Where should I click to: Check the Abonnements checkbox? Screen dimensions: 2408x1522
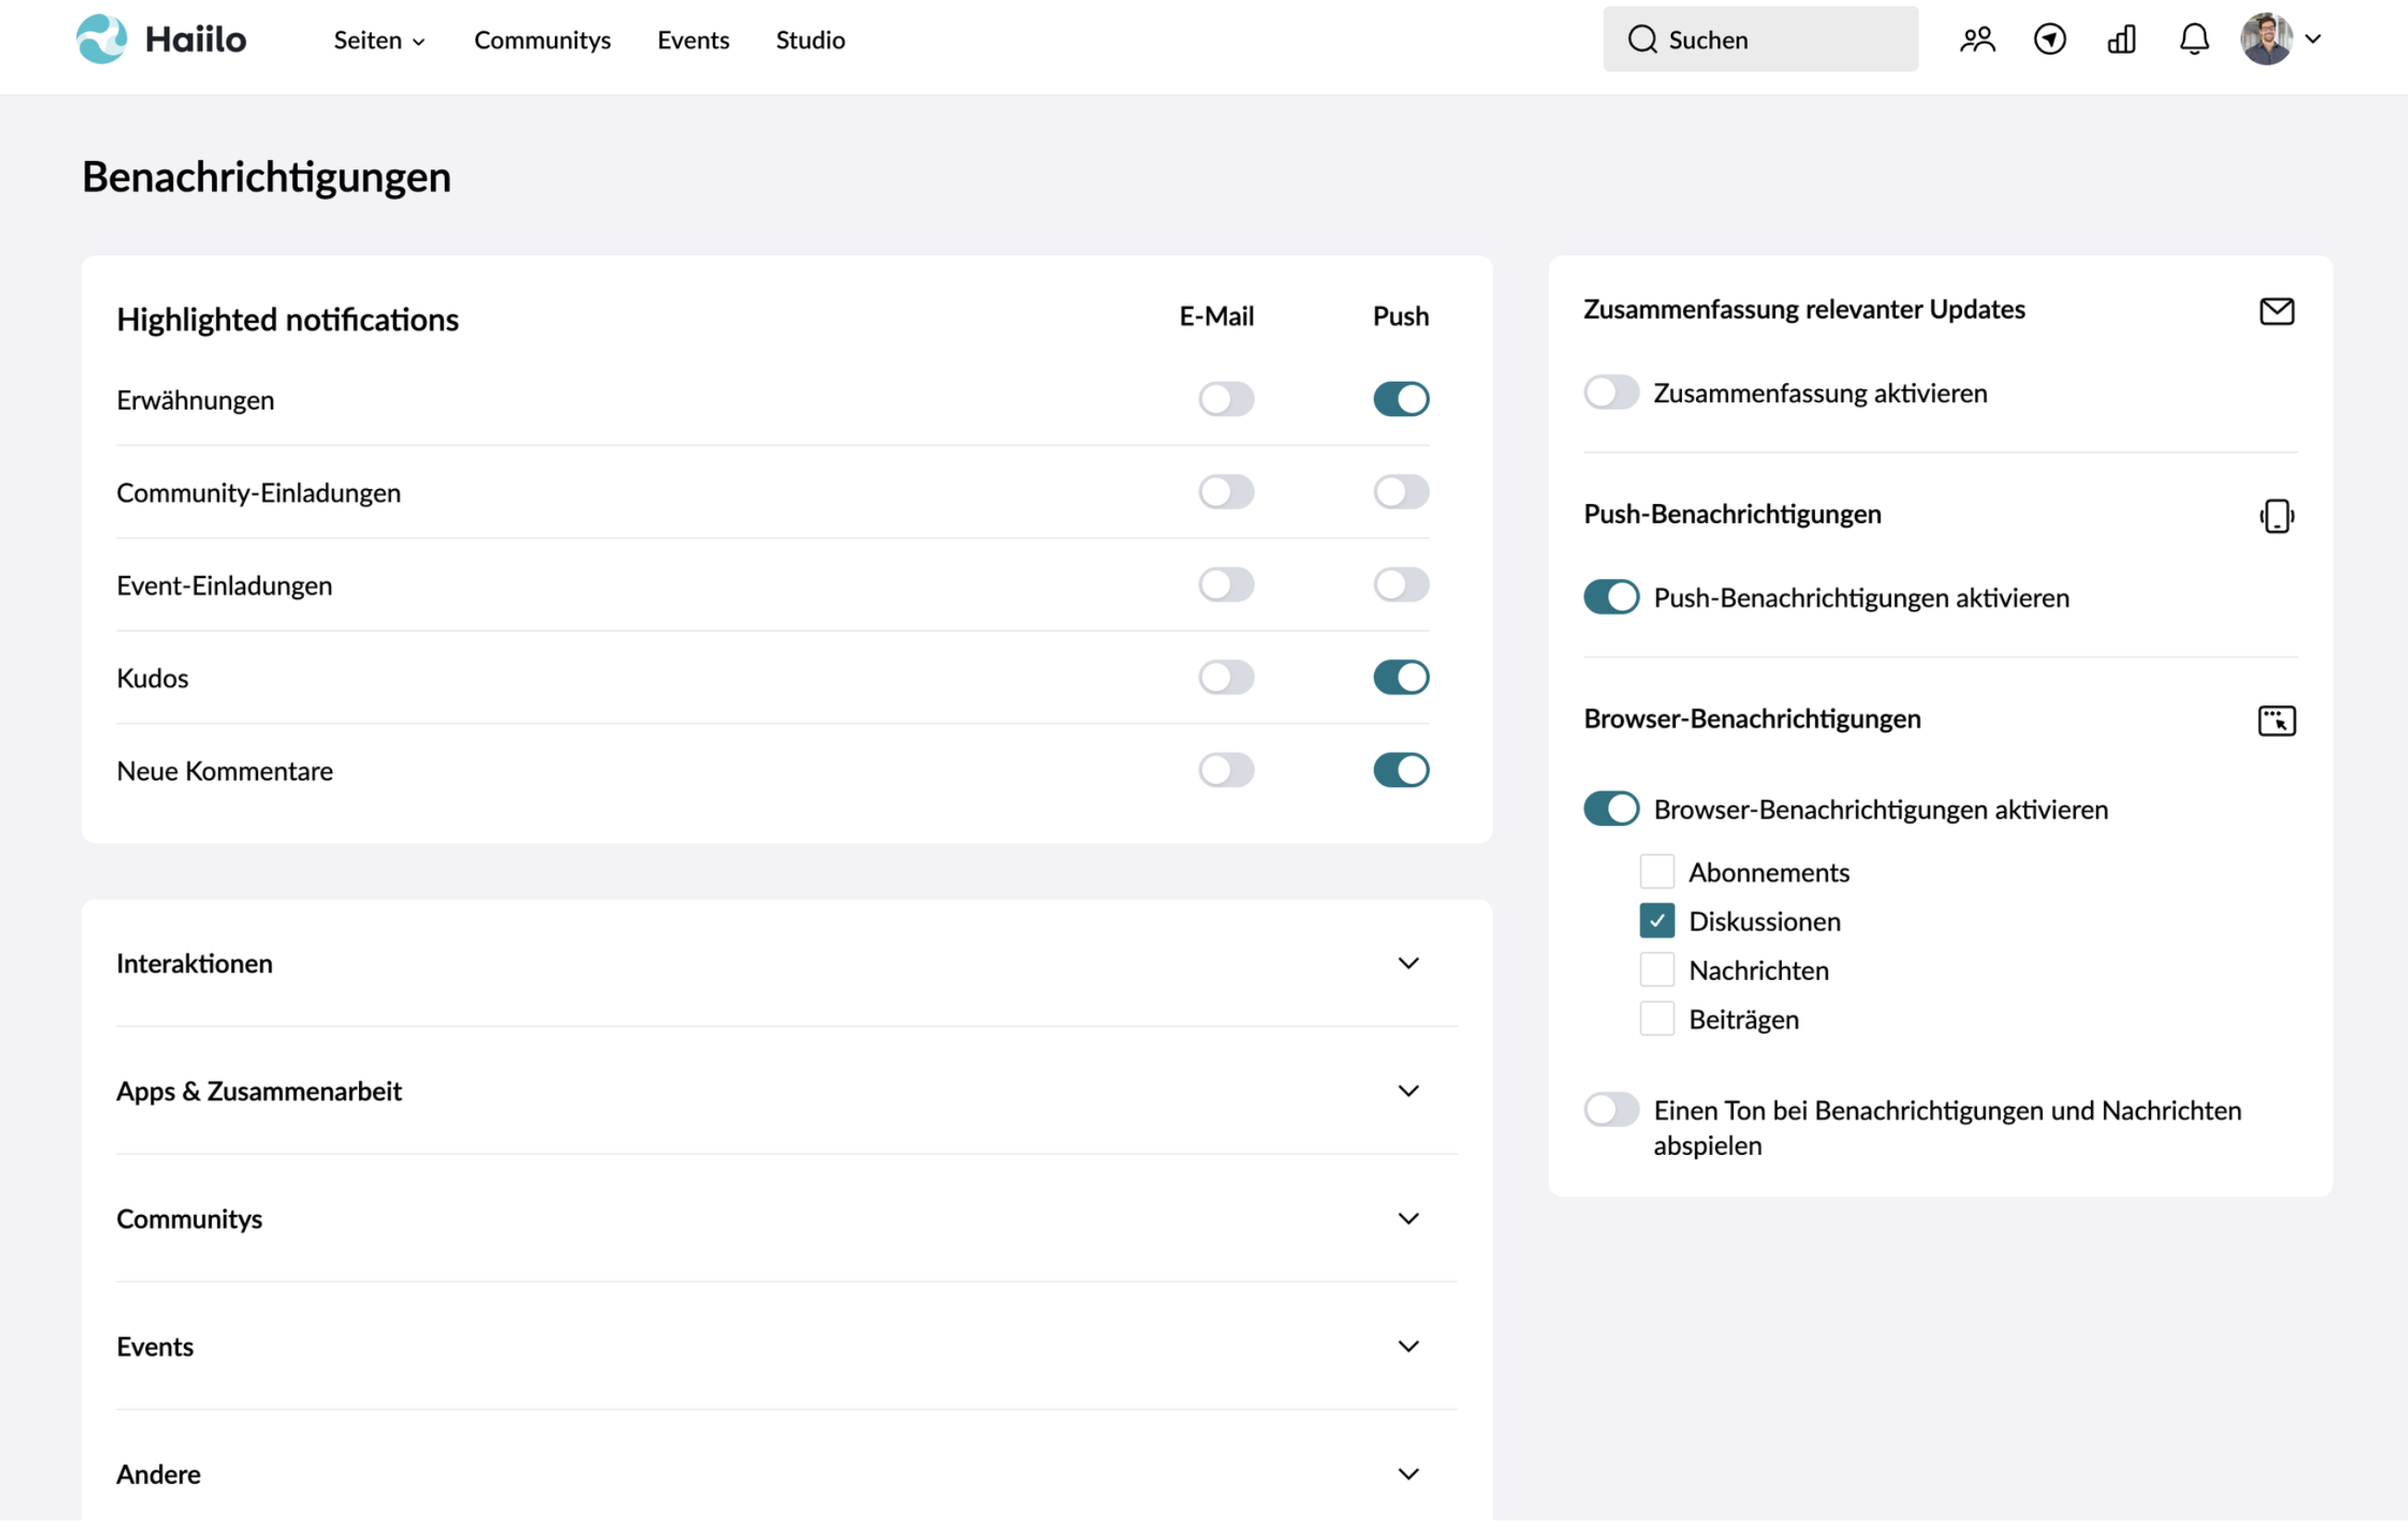pos(1656,871)
